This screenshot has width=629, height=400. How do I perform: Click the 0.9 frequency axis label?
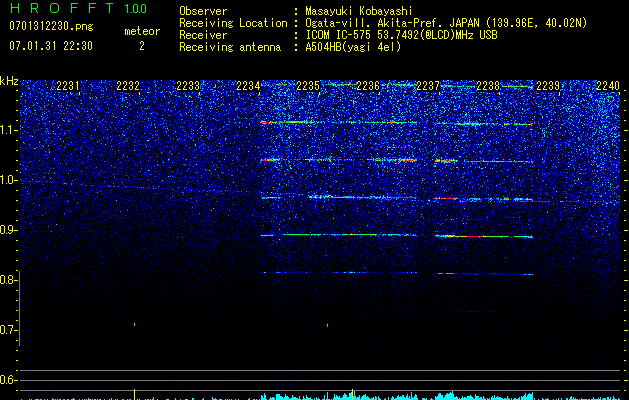(x=8, y=230)
